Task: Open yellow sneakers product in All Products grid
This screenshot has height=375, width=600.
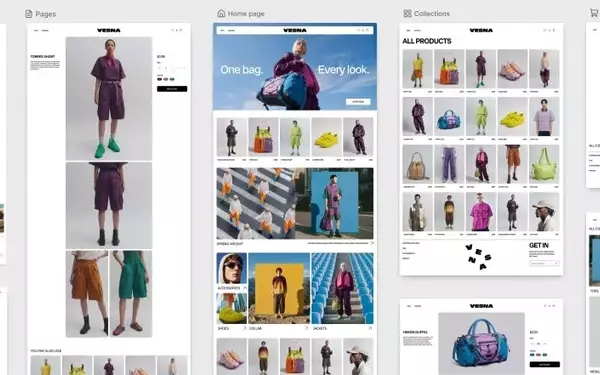Action: tap(512, 117)
